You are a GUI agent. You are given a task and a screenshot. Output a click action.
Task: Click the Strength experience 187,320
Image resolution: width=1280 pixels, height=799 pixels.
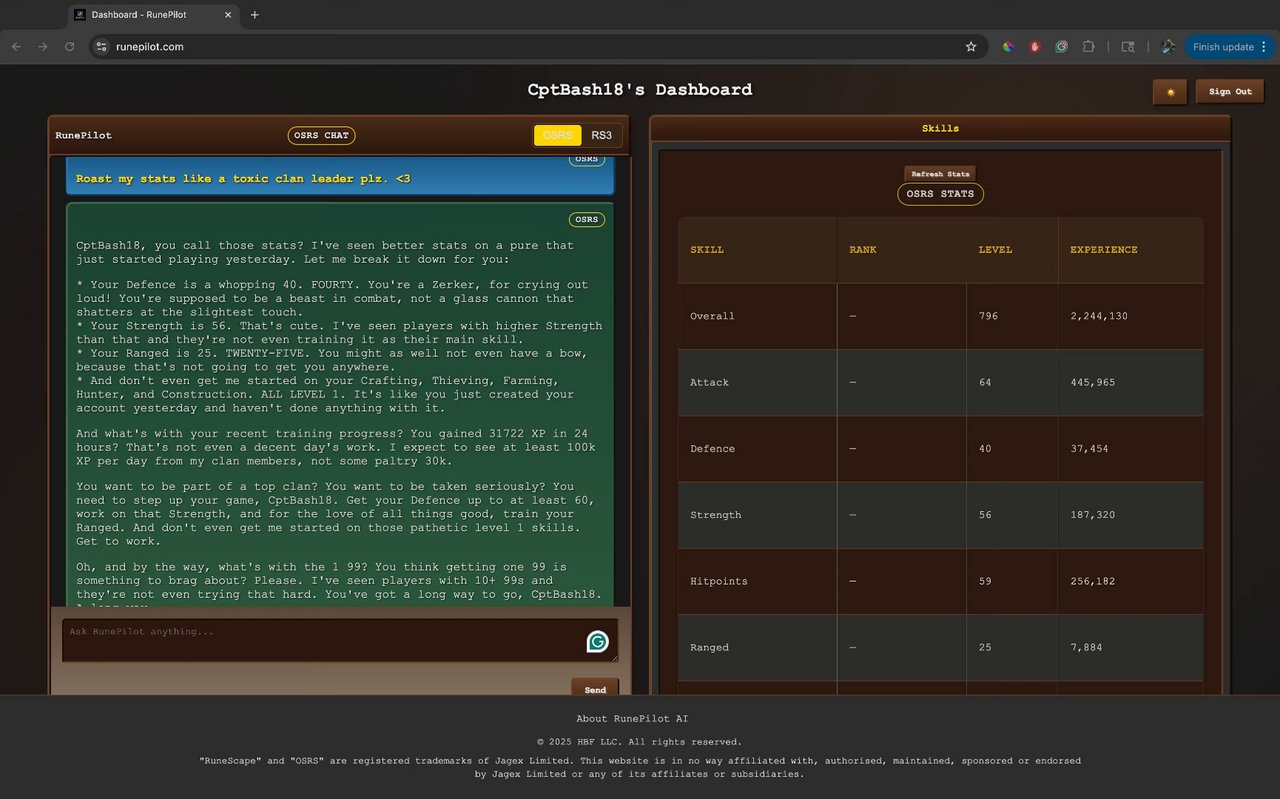tap(1093, 515)
